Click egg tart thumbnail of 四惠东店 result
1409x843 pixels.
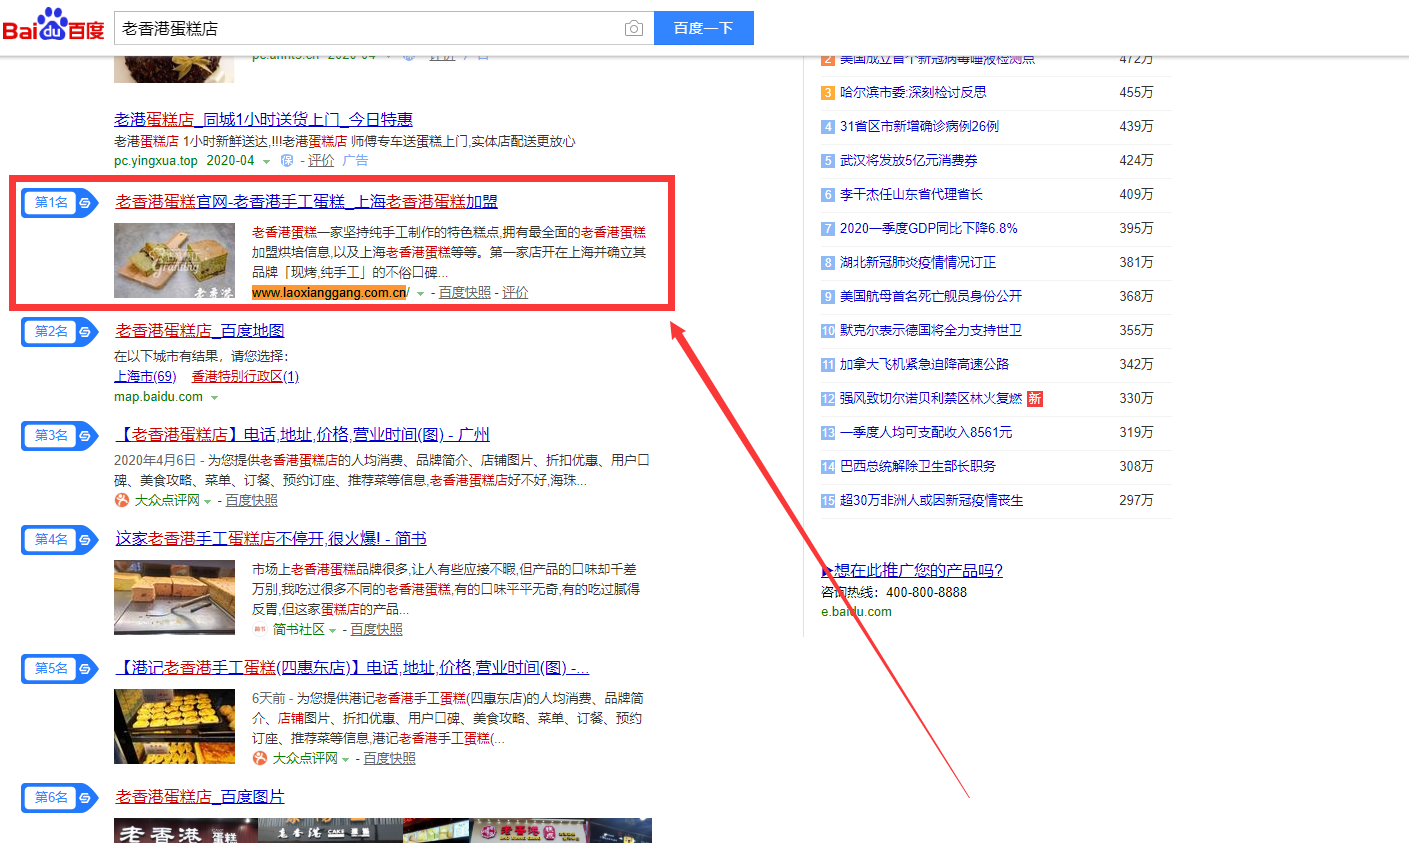174,726
